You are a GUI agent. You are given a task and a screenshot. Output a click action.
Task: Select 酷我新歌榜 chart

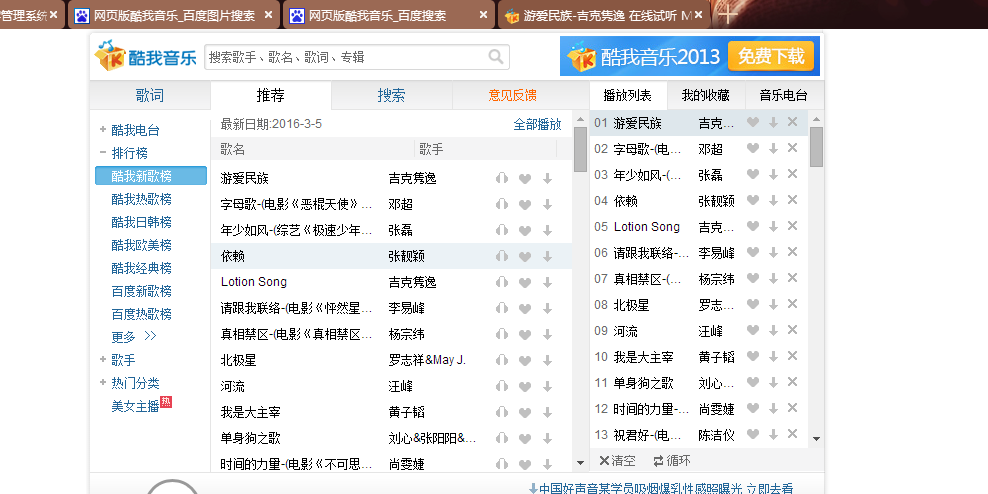[151, 176]
